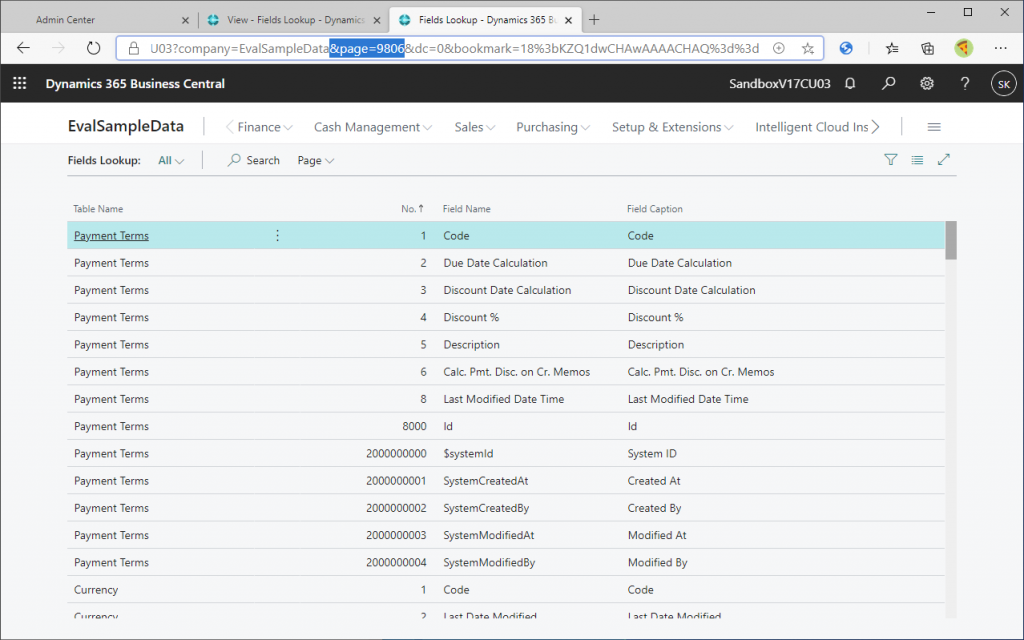The image size is (1024, 640).
Task: Select the Calc. Pmt. Disc. on Cr. Memos field name
Action: pos(517,372)
